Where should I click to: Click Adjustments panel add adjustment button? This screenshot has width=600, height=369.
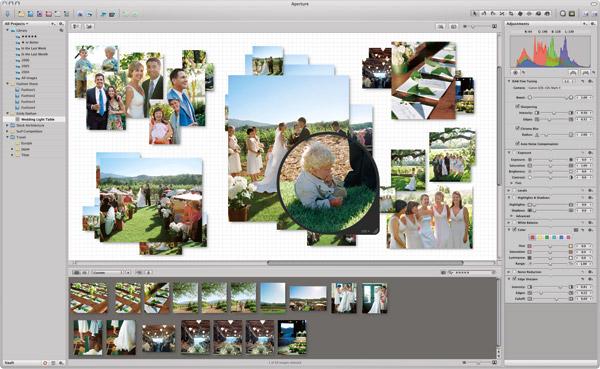tap(585, 24)
